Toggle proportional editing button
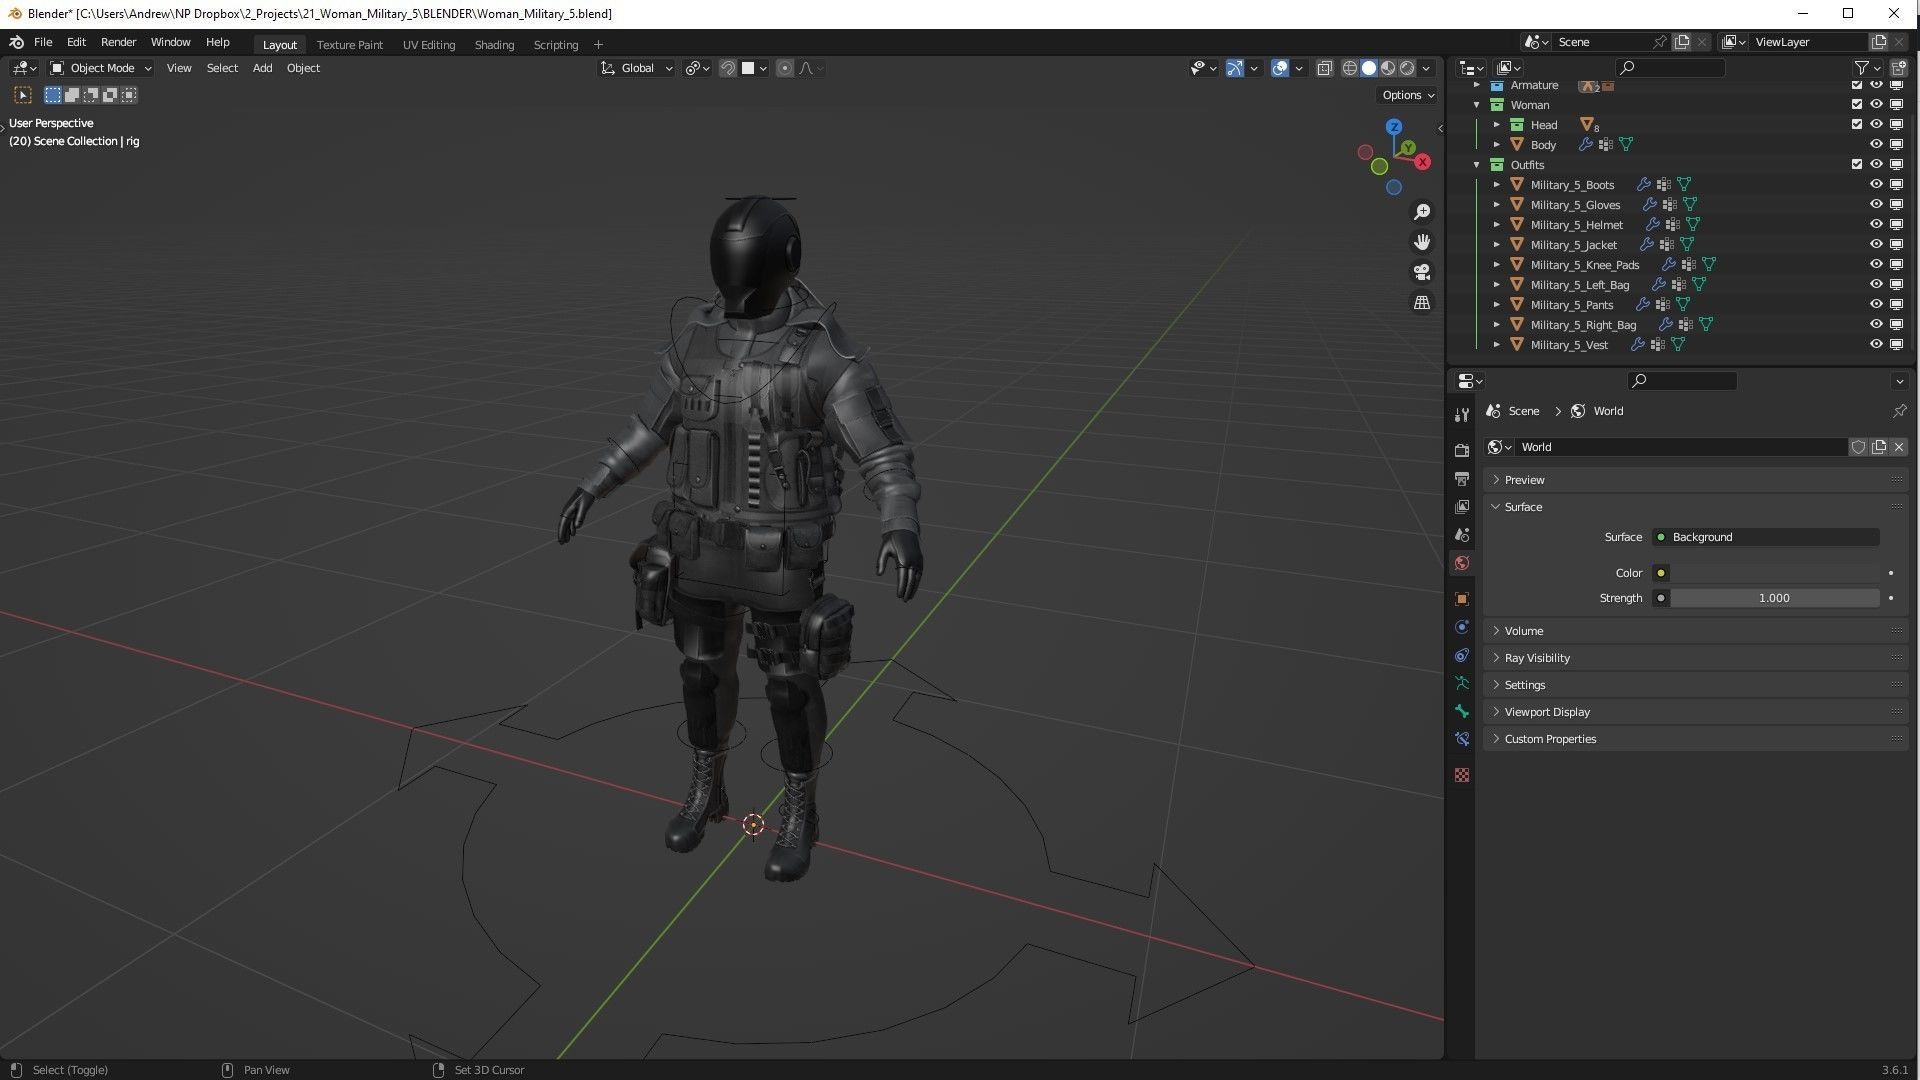1920x1080 pixels. coord(785,68)
